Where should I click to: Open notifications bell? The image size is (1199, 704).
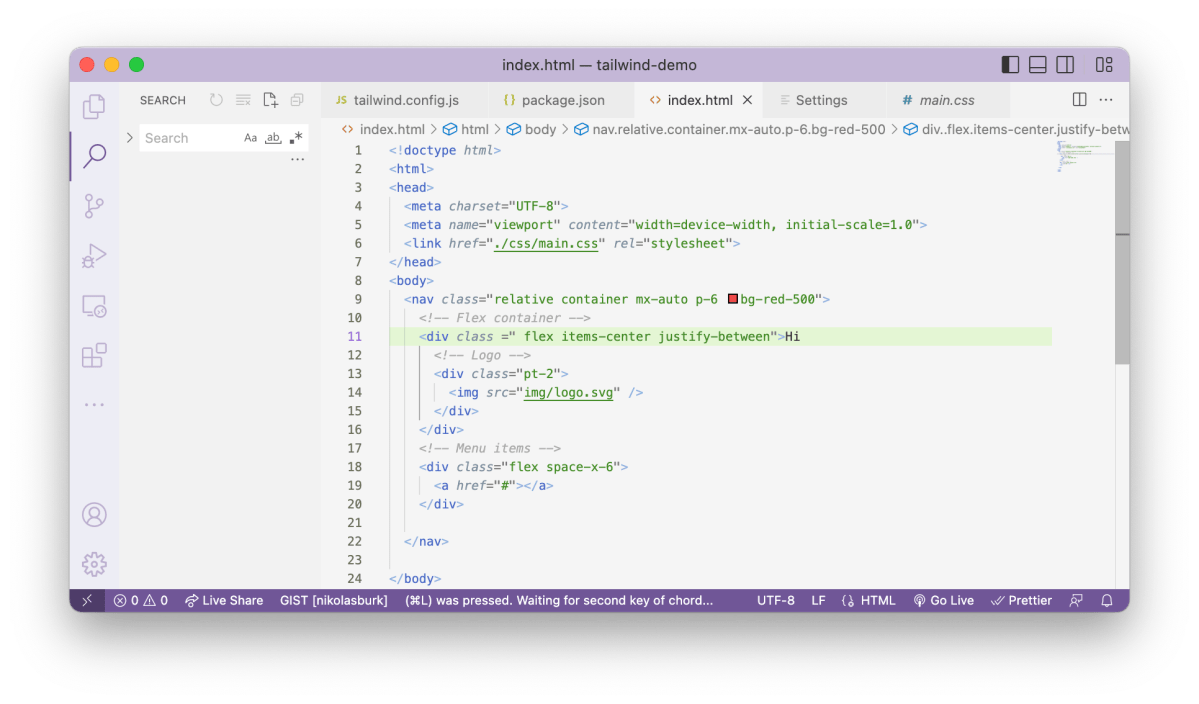pos(1106,601)
